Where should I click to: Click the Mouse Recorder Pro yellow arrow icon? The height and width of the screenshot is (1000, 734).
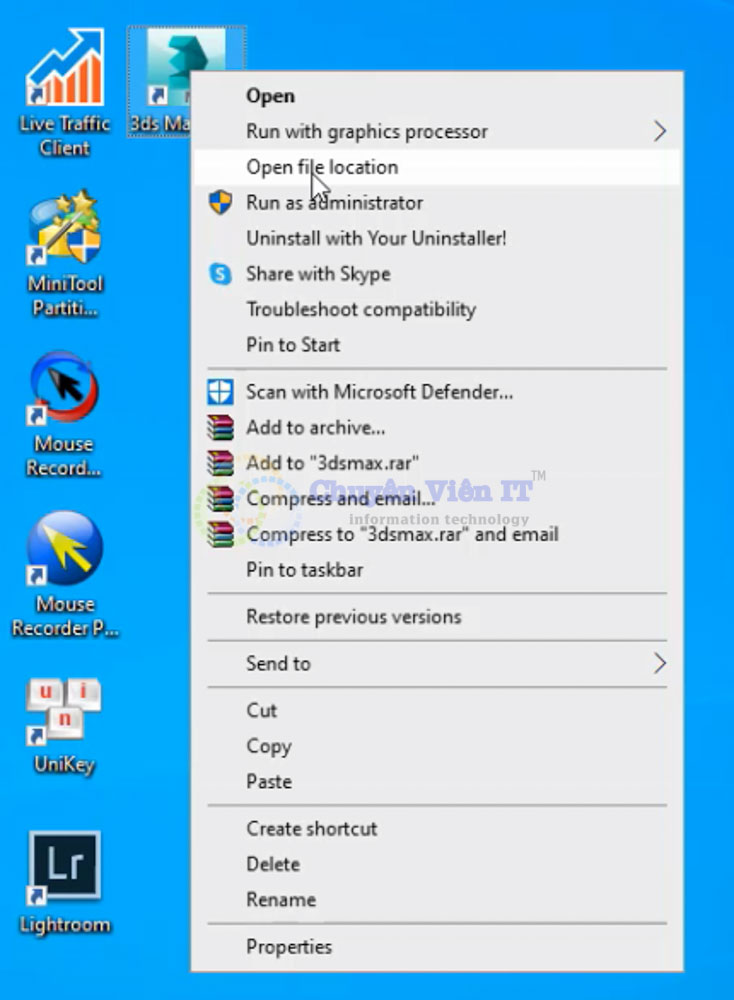click(65, 551)
